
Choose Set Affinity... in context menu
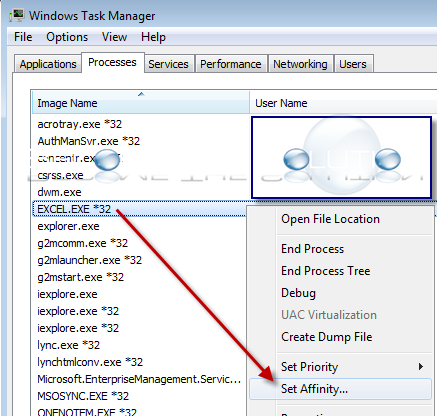340,389
